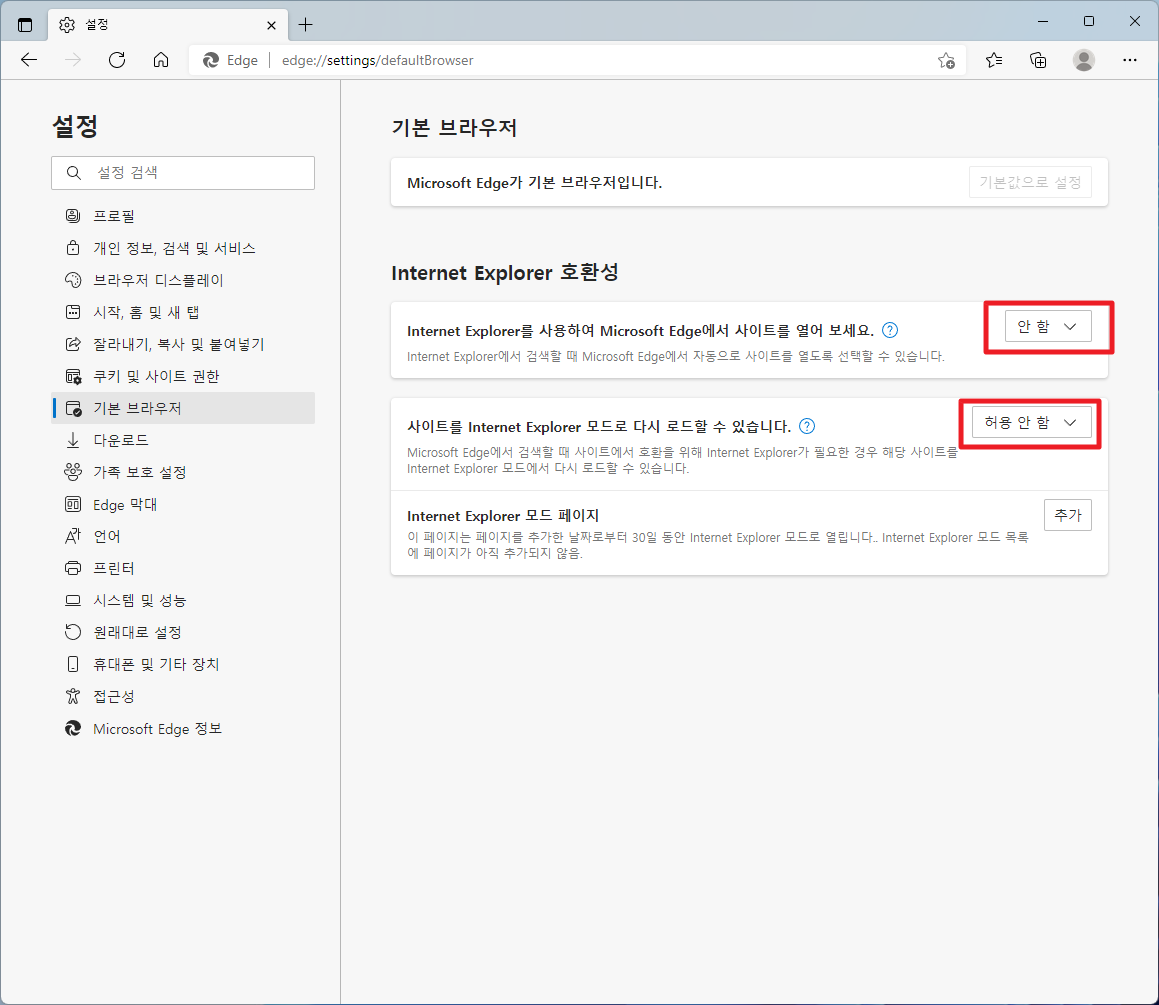Expand the 허용 안 함 dropdown
1159x1005 pixels.
(1031, 423)
